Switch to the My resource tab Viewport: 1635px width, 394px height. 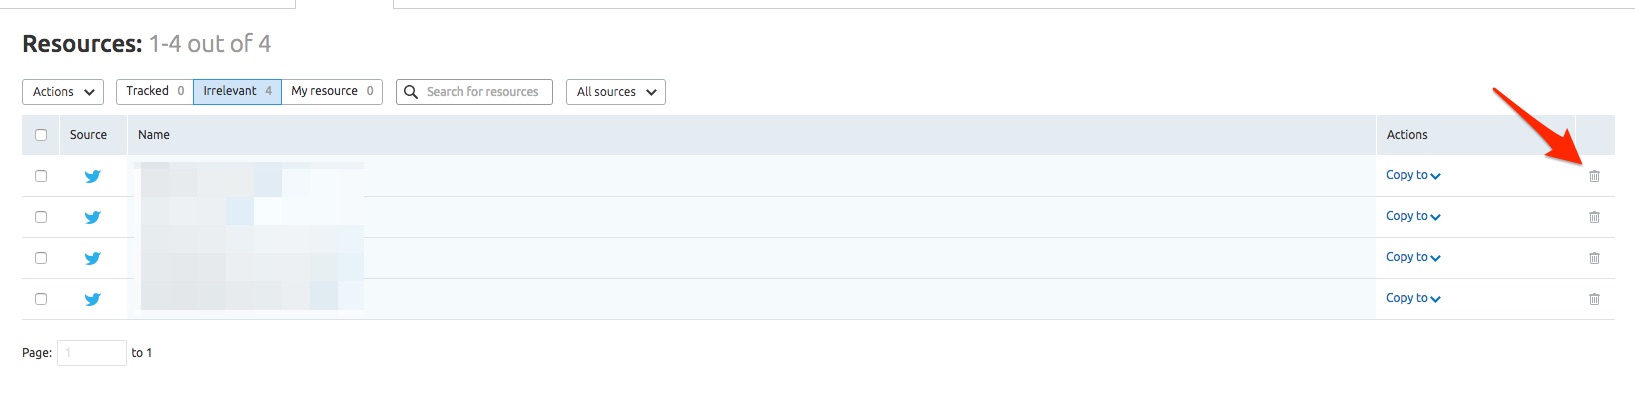pos(332,91)
